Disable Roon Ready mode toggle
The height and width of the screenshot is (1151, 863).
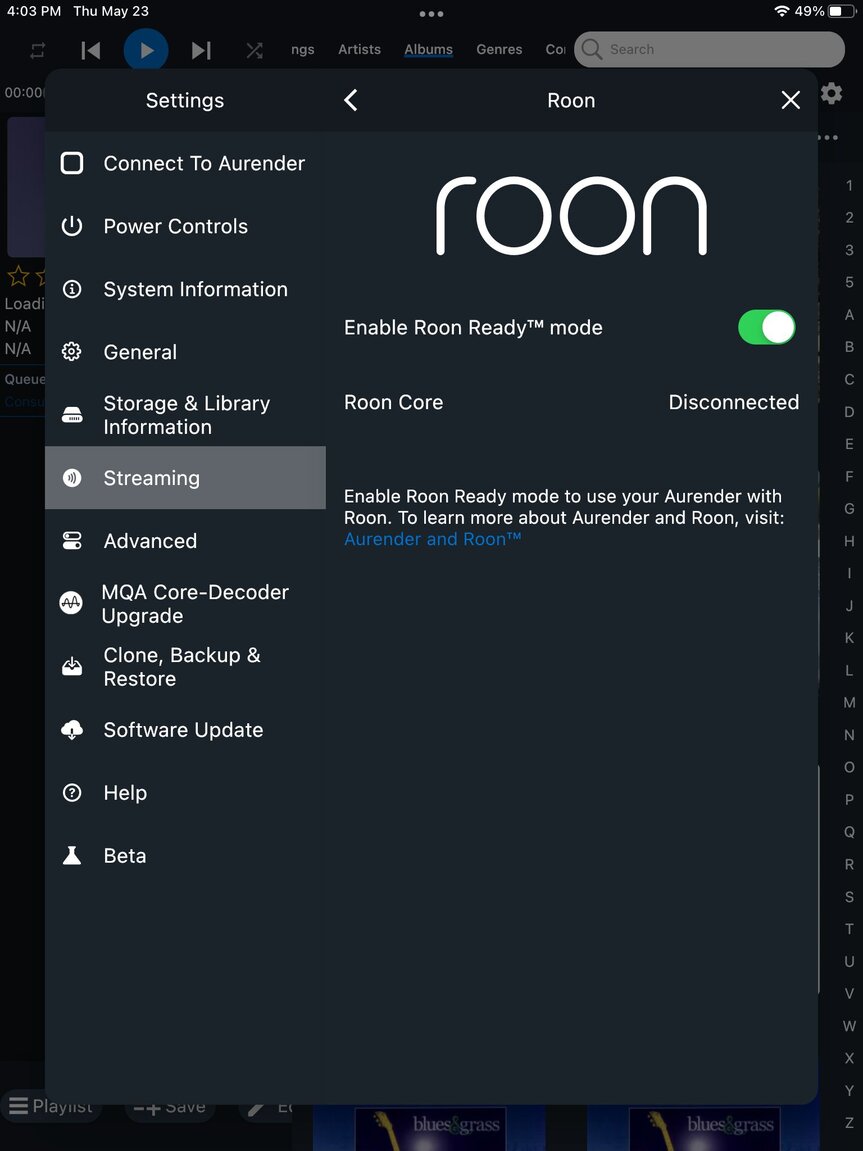point(766,327)
